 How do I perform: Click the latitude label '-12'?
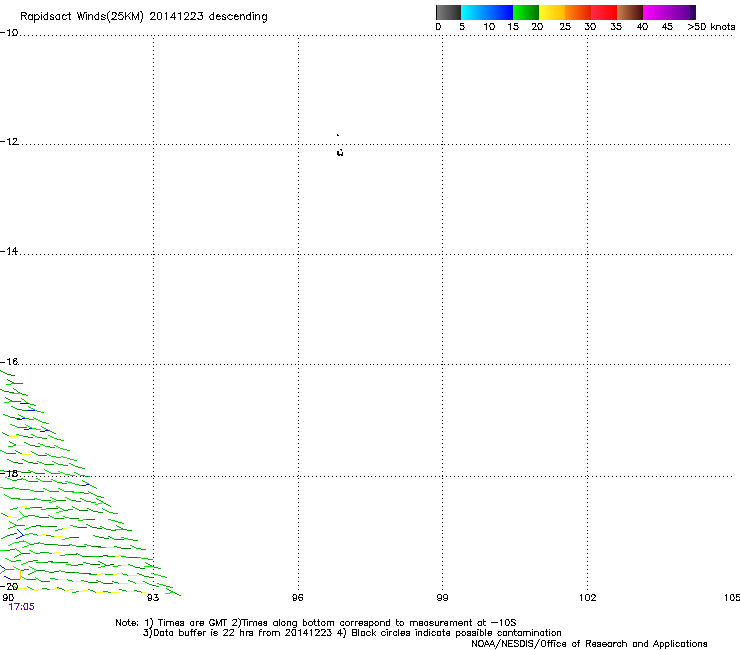tap(9, 142)
